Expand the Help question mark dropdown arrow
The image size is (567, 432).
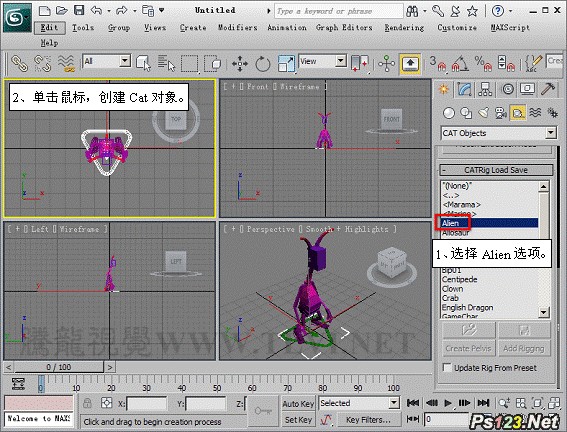pyautogui.click(x=510, y=11)
